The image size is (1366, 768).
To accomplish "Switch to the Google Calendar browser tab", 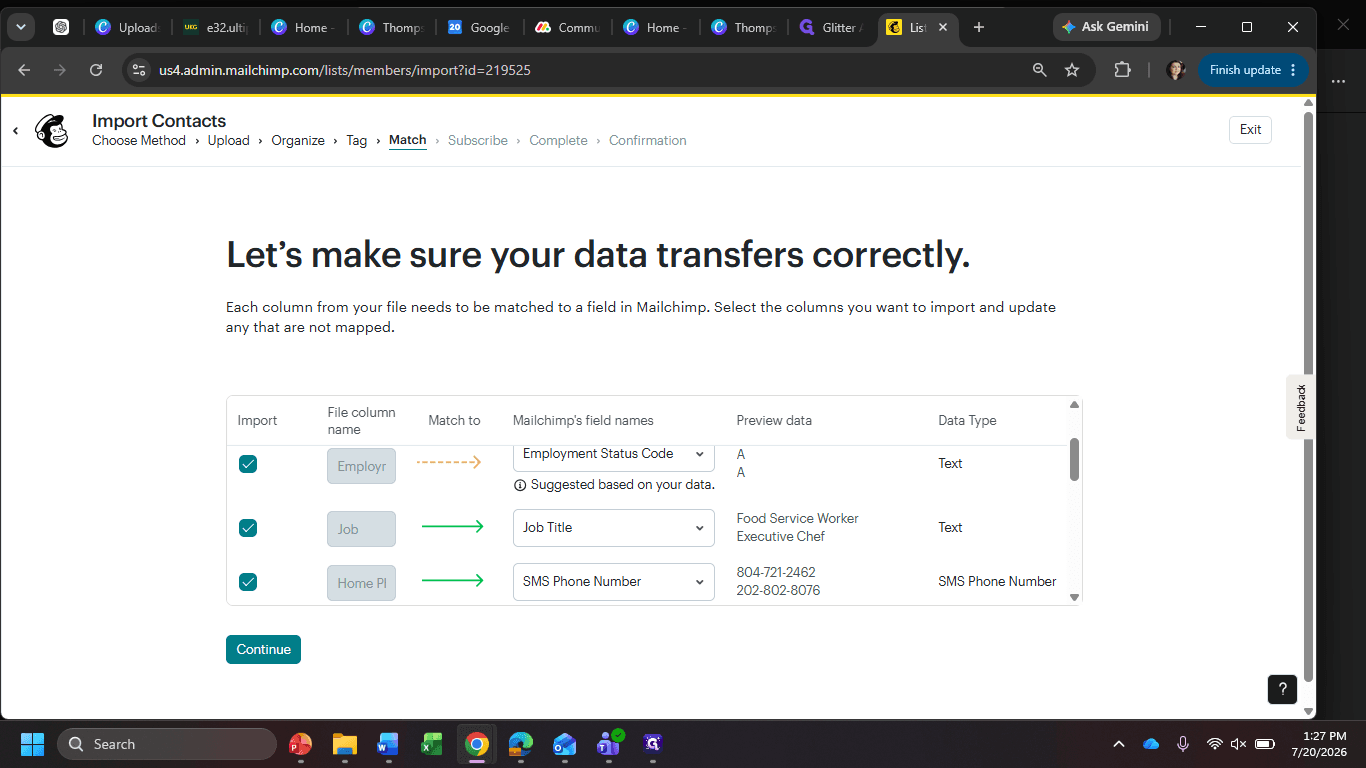I will tap(479, 28).
